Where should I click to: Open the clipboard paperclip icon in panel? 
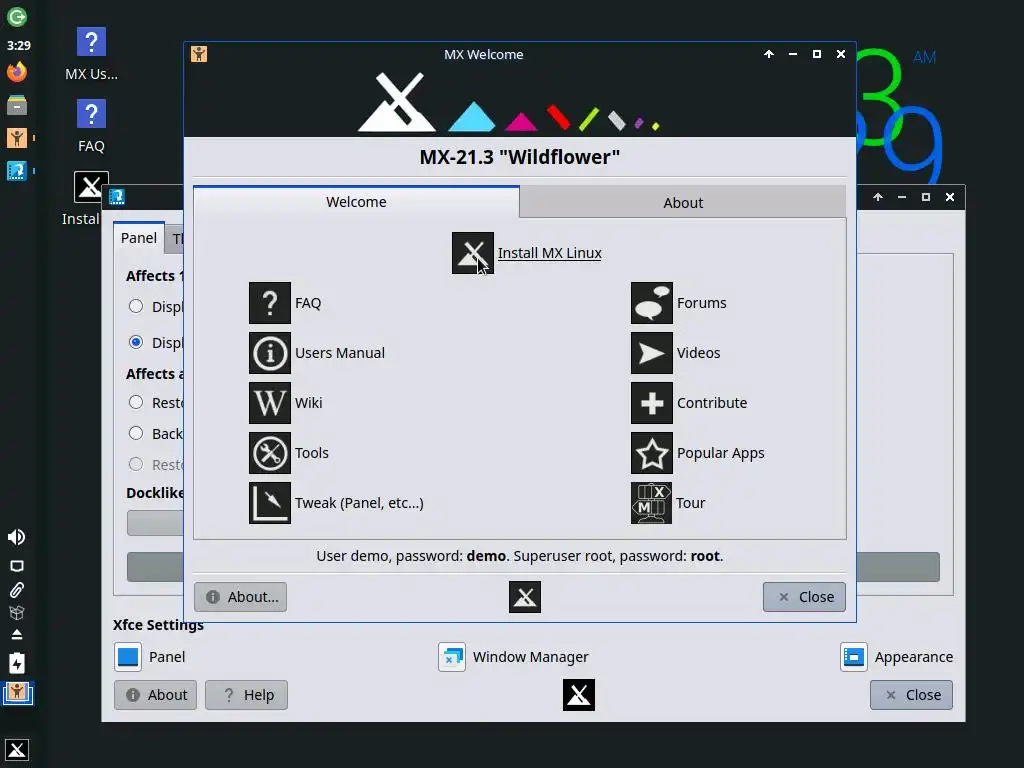point(17,590)
